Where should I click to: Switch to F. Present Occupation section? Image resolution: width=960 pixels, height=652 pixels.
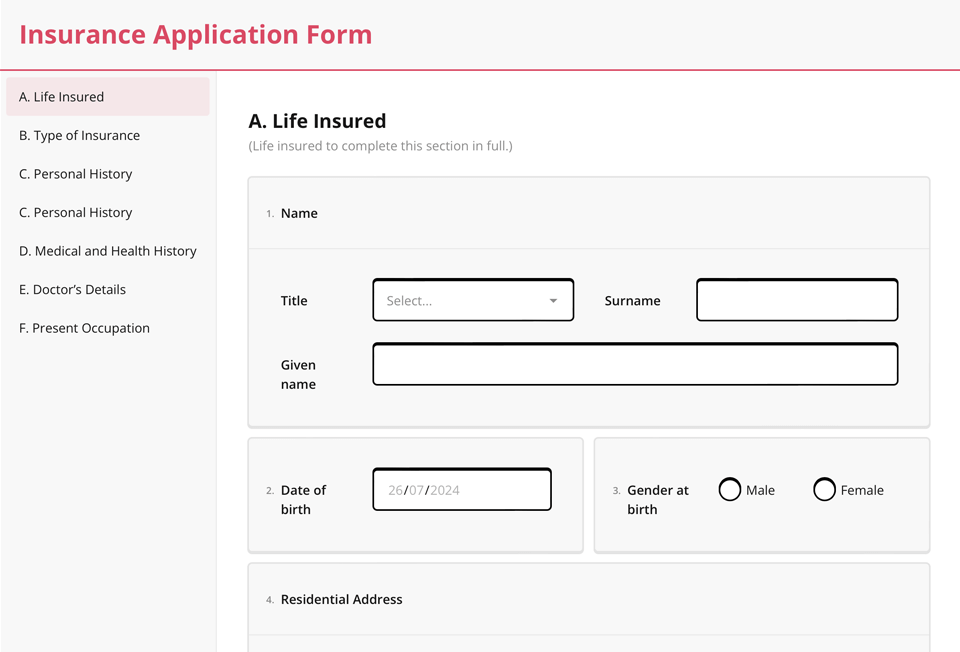coord(84,328)
